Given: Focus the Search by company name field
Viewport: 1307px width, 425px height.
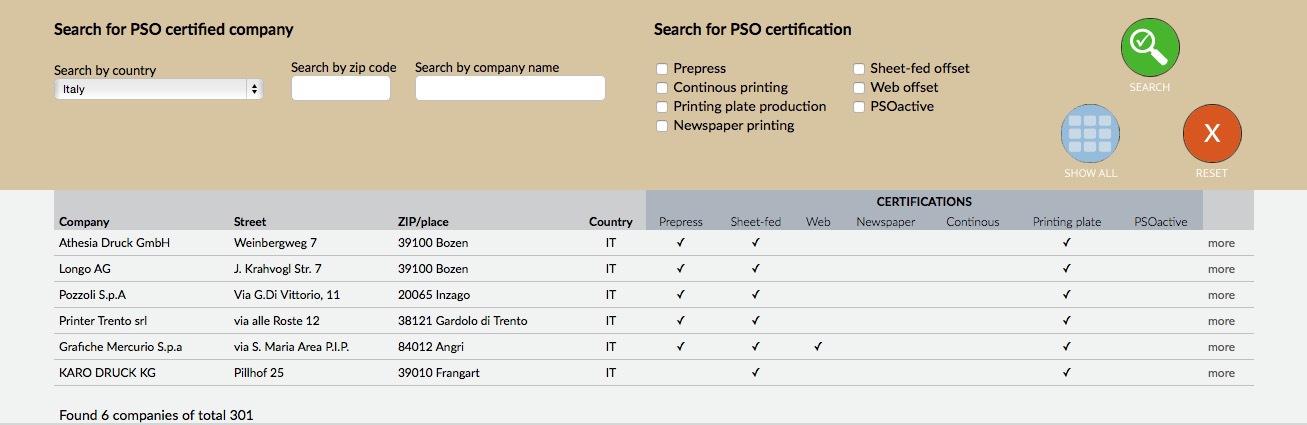Looking at the screenshot, I should pyautogui.click(x=510, y=88).
